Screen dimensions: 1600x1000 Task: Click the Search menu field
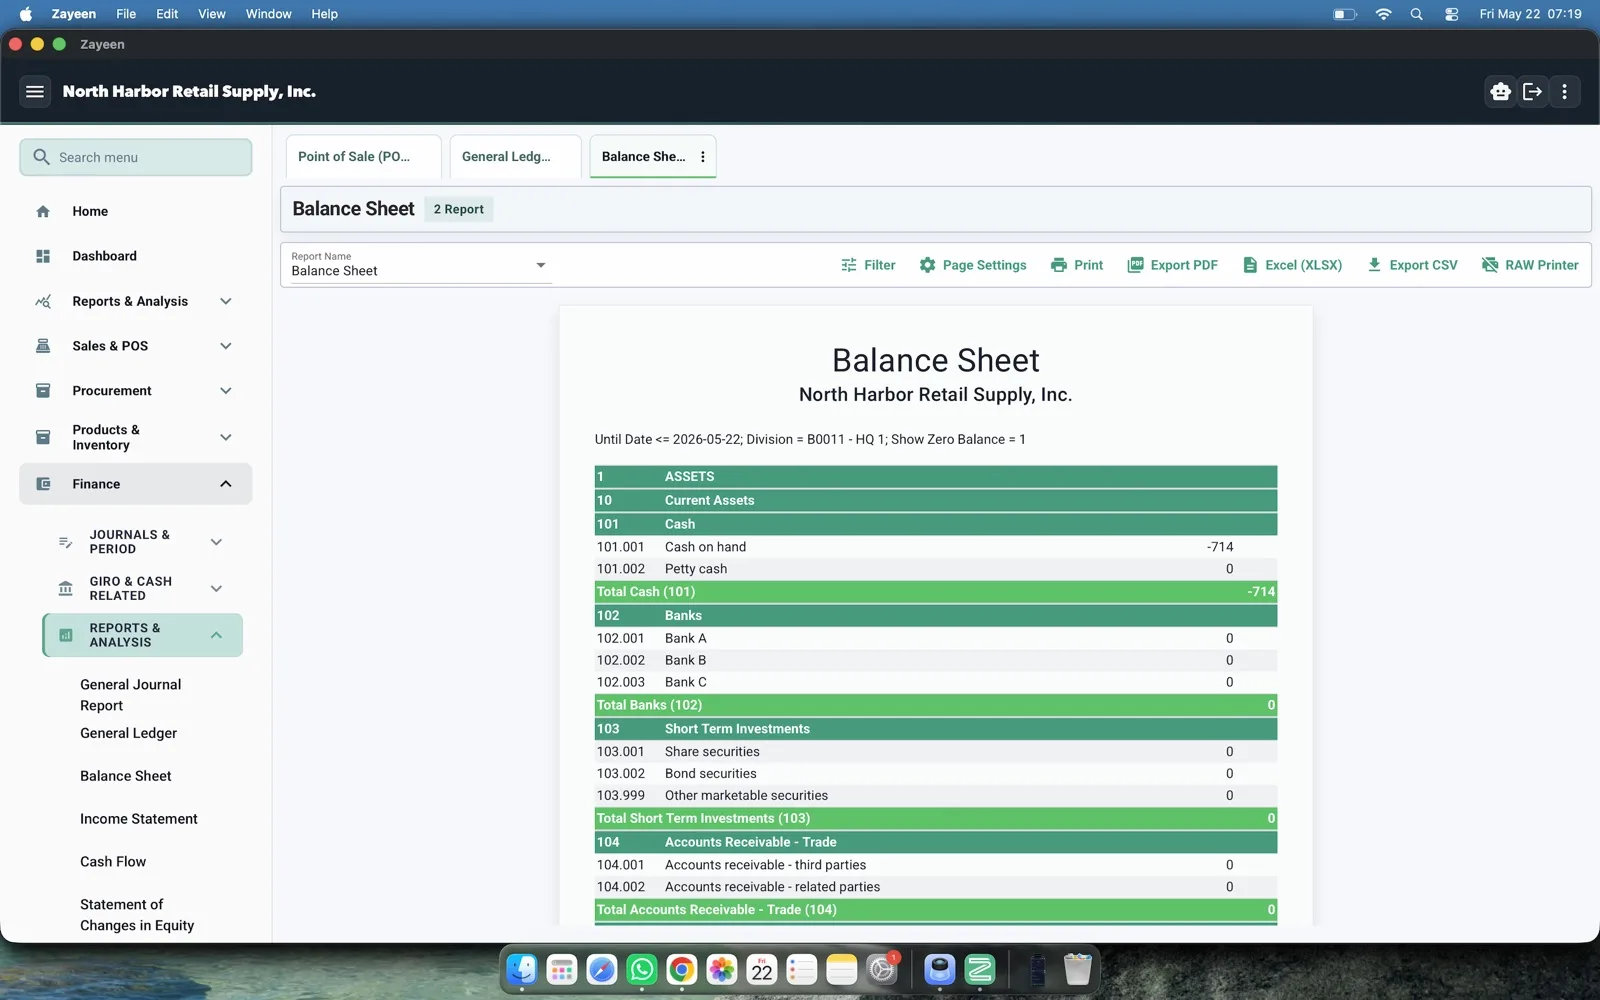coord(136,158)
